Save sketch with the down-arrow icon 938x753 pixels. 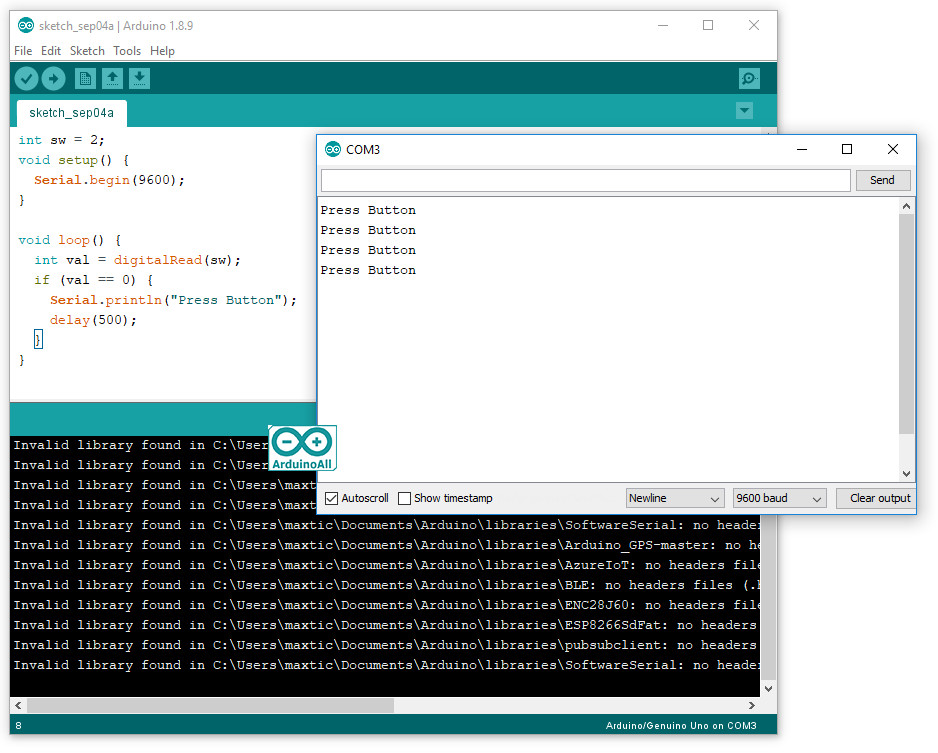(x=139, y=78)
